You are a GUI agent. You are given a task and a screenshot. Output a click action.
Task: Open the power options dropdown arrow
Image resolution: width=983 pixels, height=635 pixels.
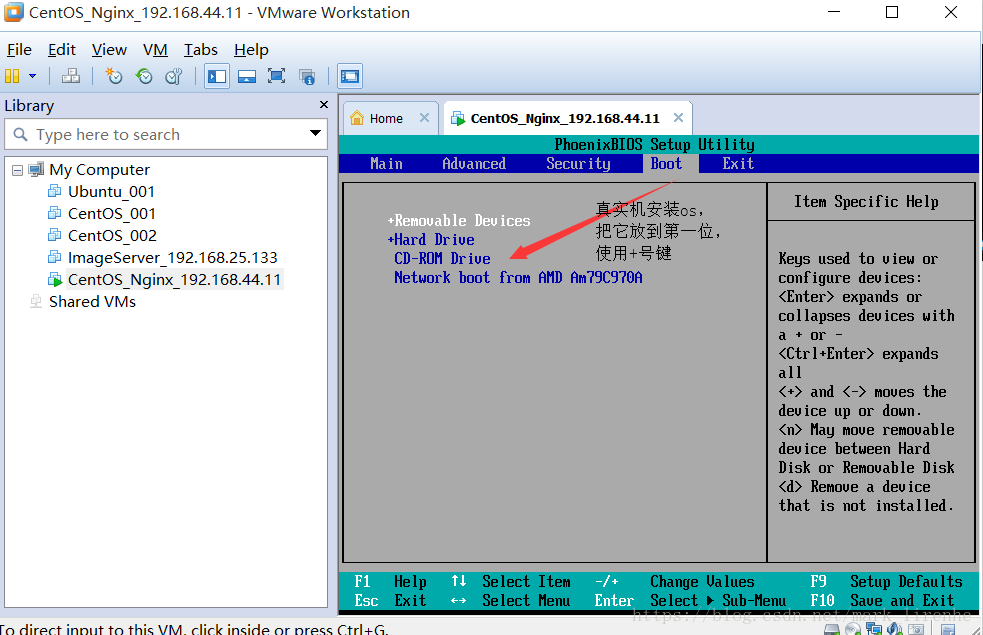pyautogui.click(x=32, y=76)
